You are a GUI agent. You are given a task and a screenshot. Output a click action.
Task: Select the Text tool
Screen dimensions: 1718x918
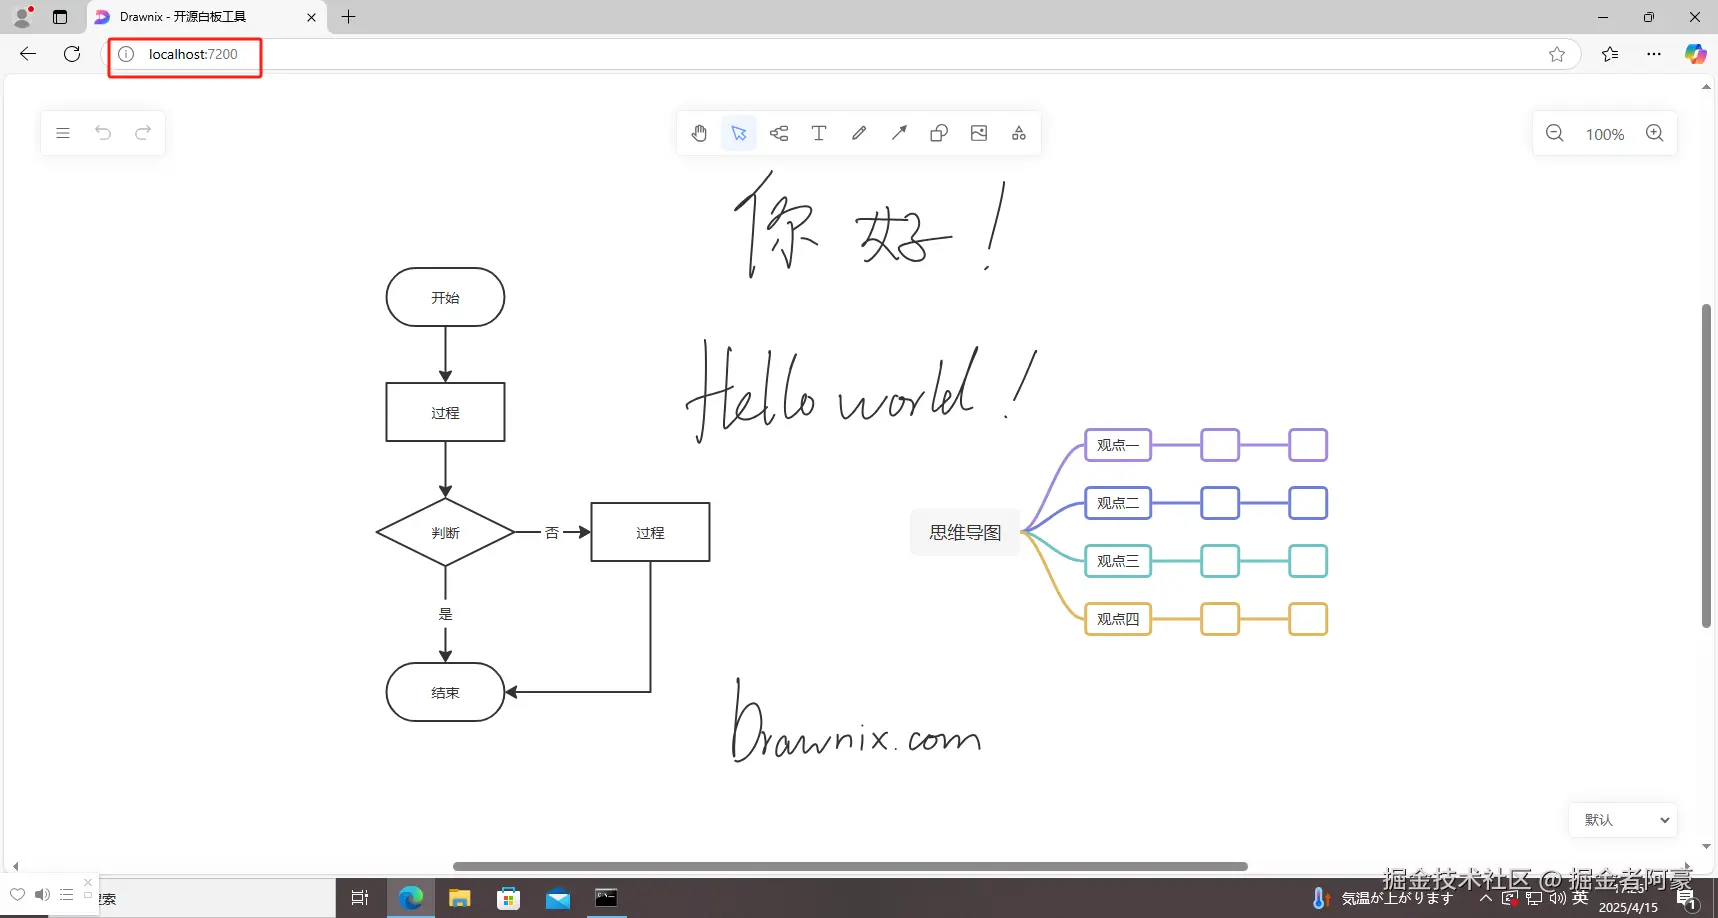[x=819, y=133]
